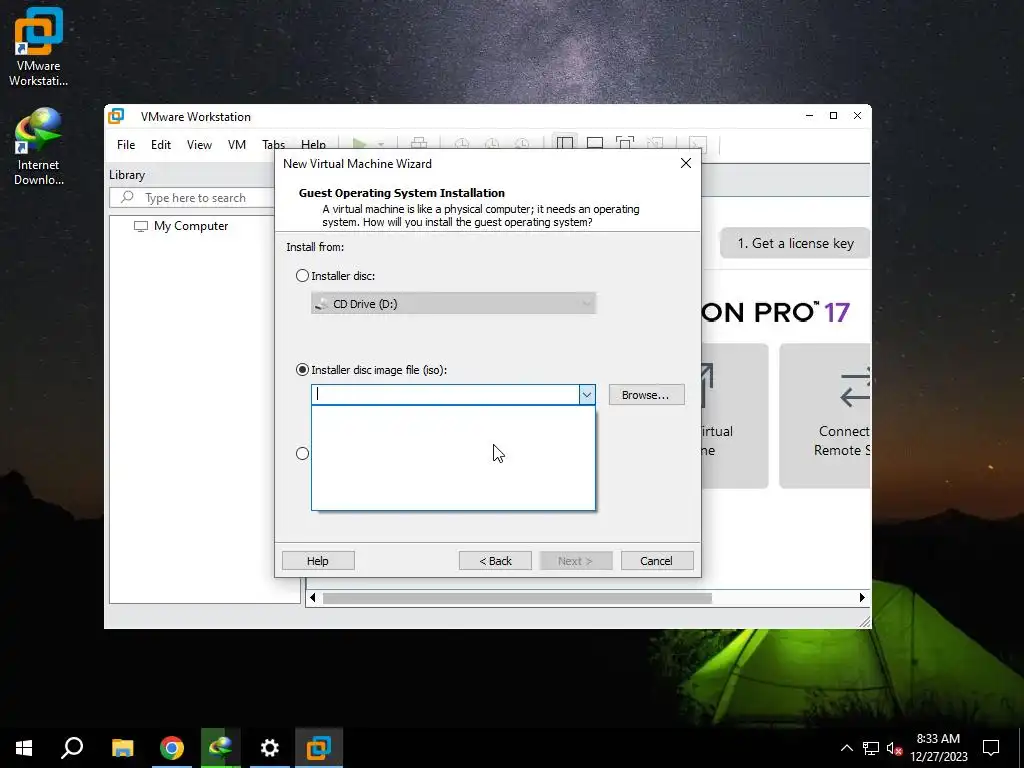Viewport: 1024px width, 768px height.
Task: Click the wizard Help button
Action: pos(318,561)
